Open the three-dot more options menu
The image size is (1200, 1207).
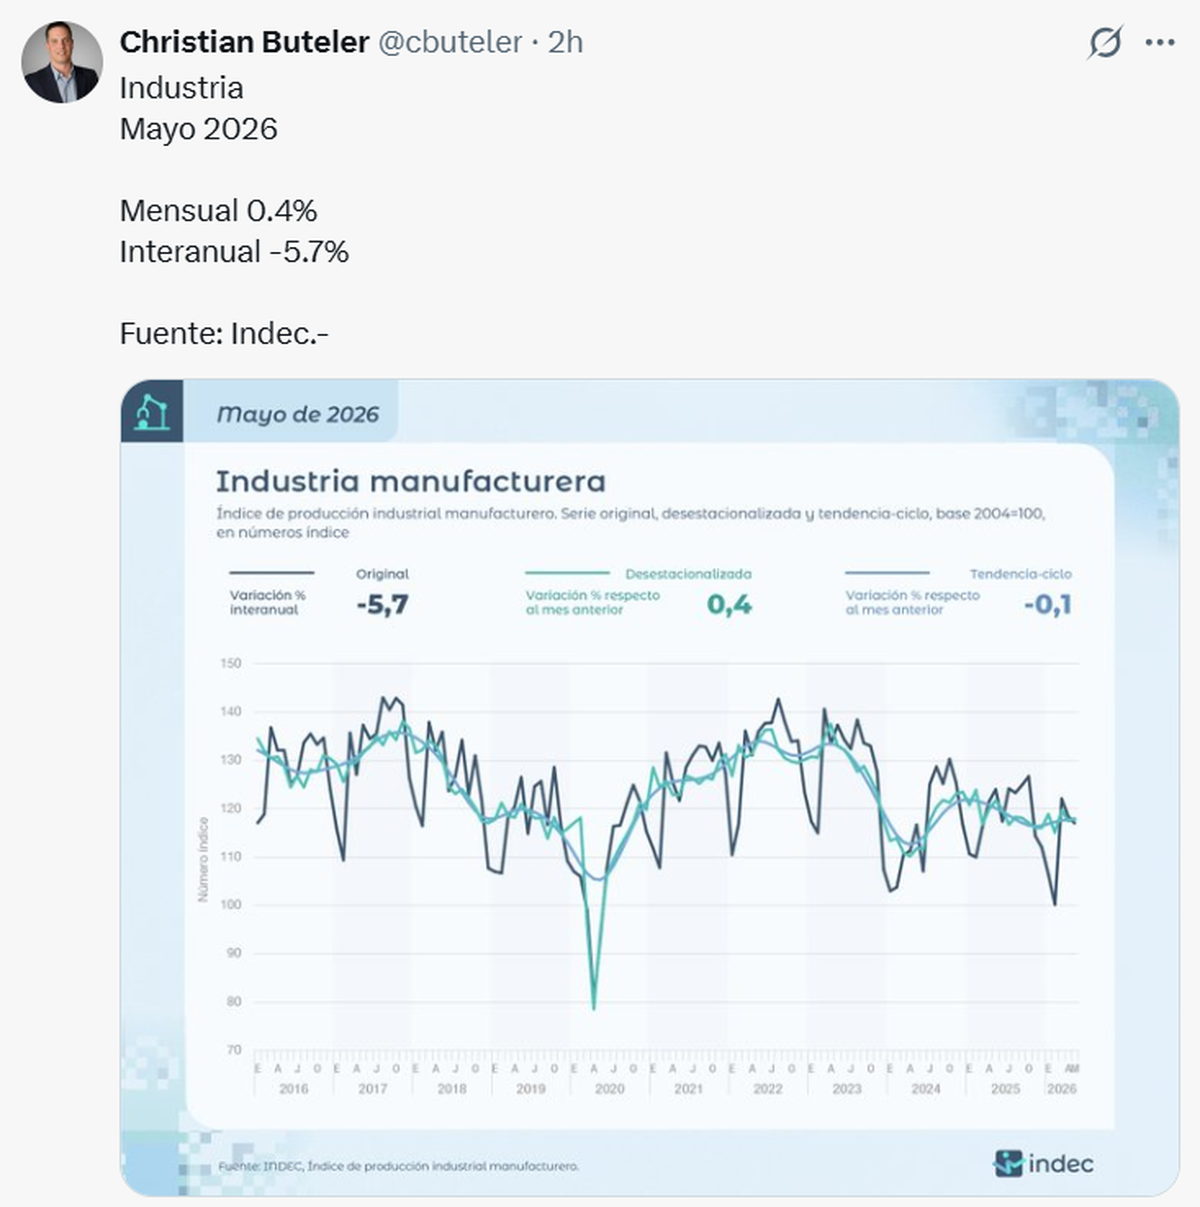pyautogui.click(x=1160, y=43)
